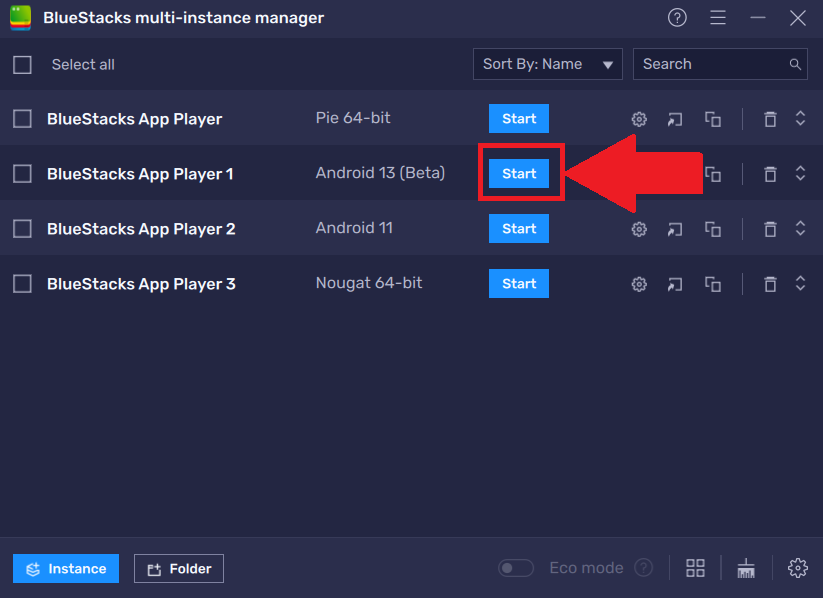Image resolution: width=823 pixels, height=598 pixels.
Task: Start the Pie 64-bit instance
Action: click(519, 118)
